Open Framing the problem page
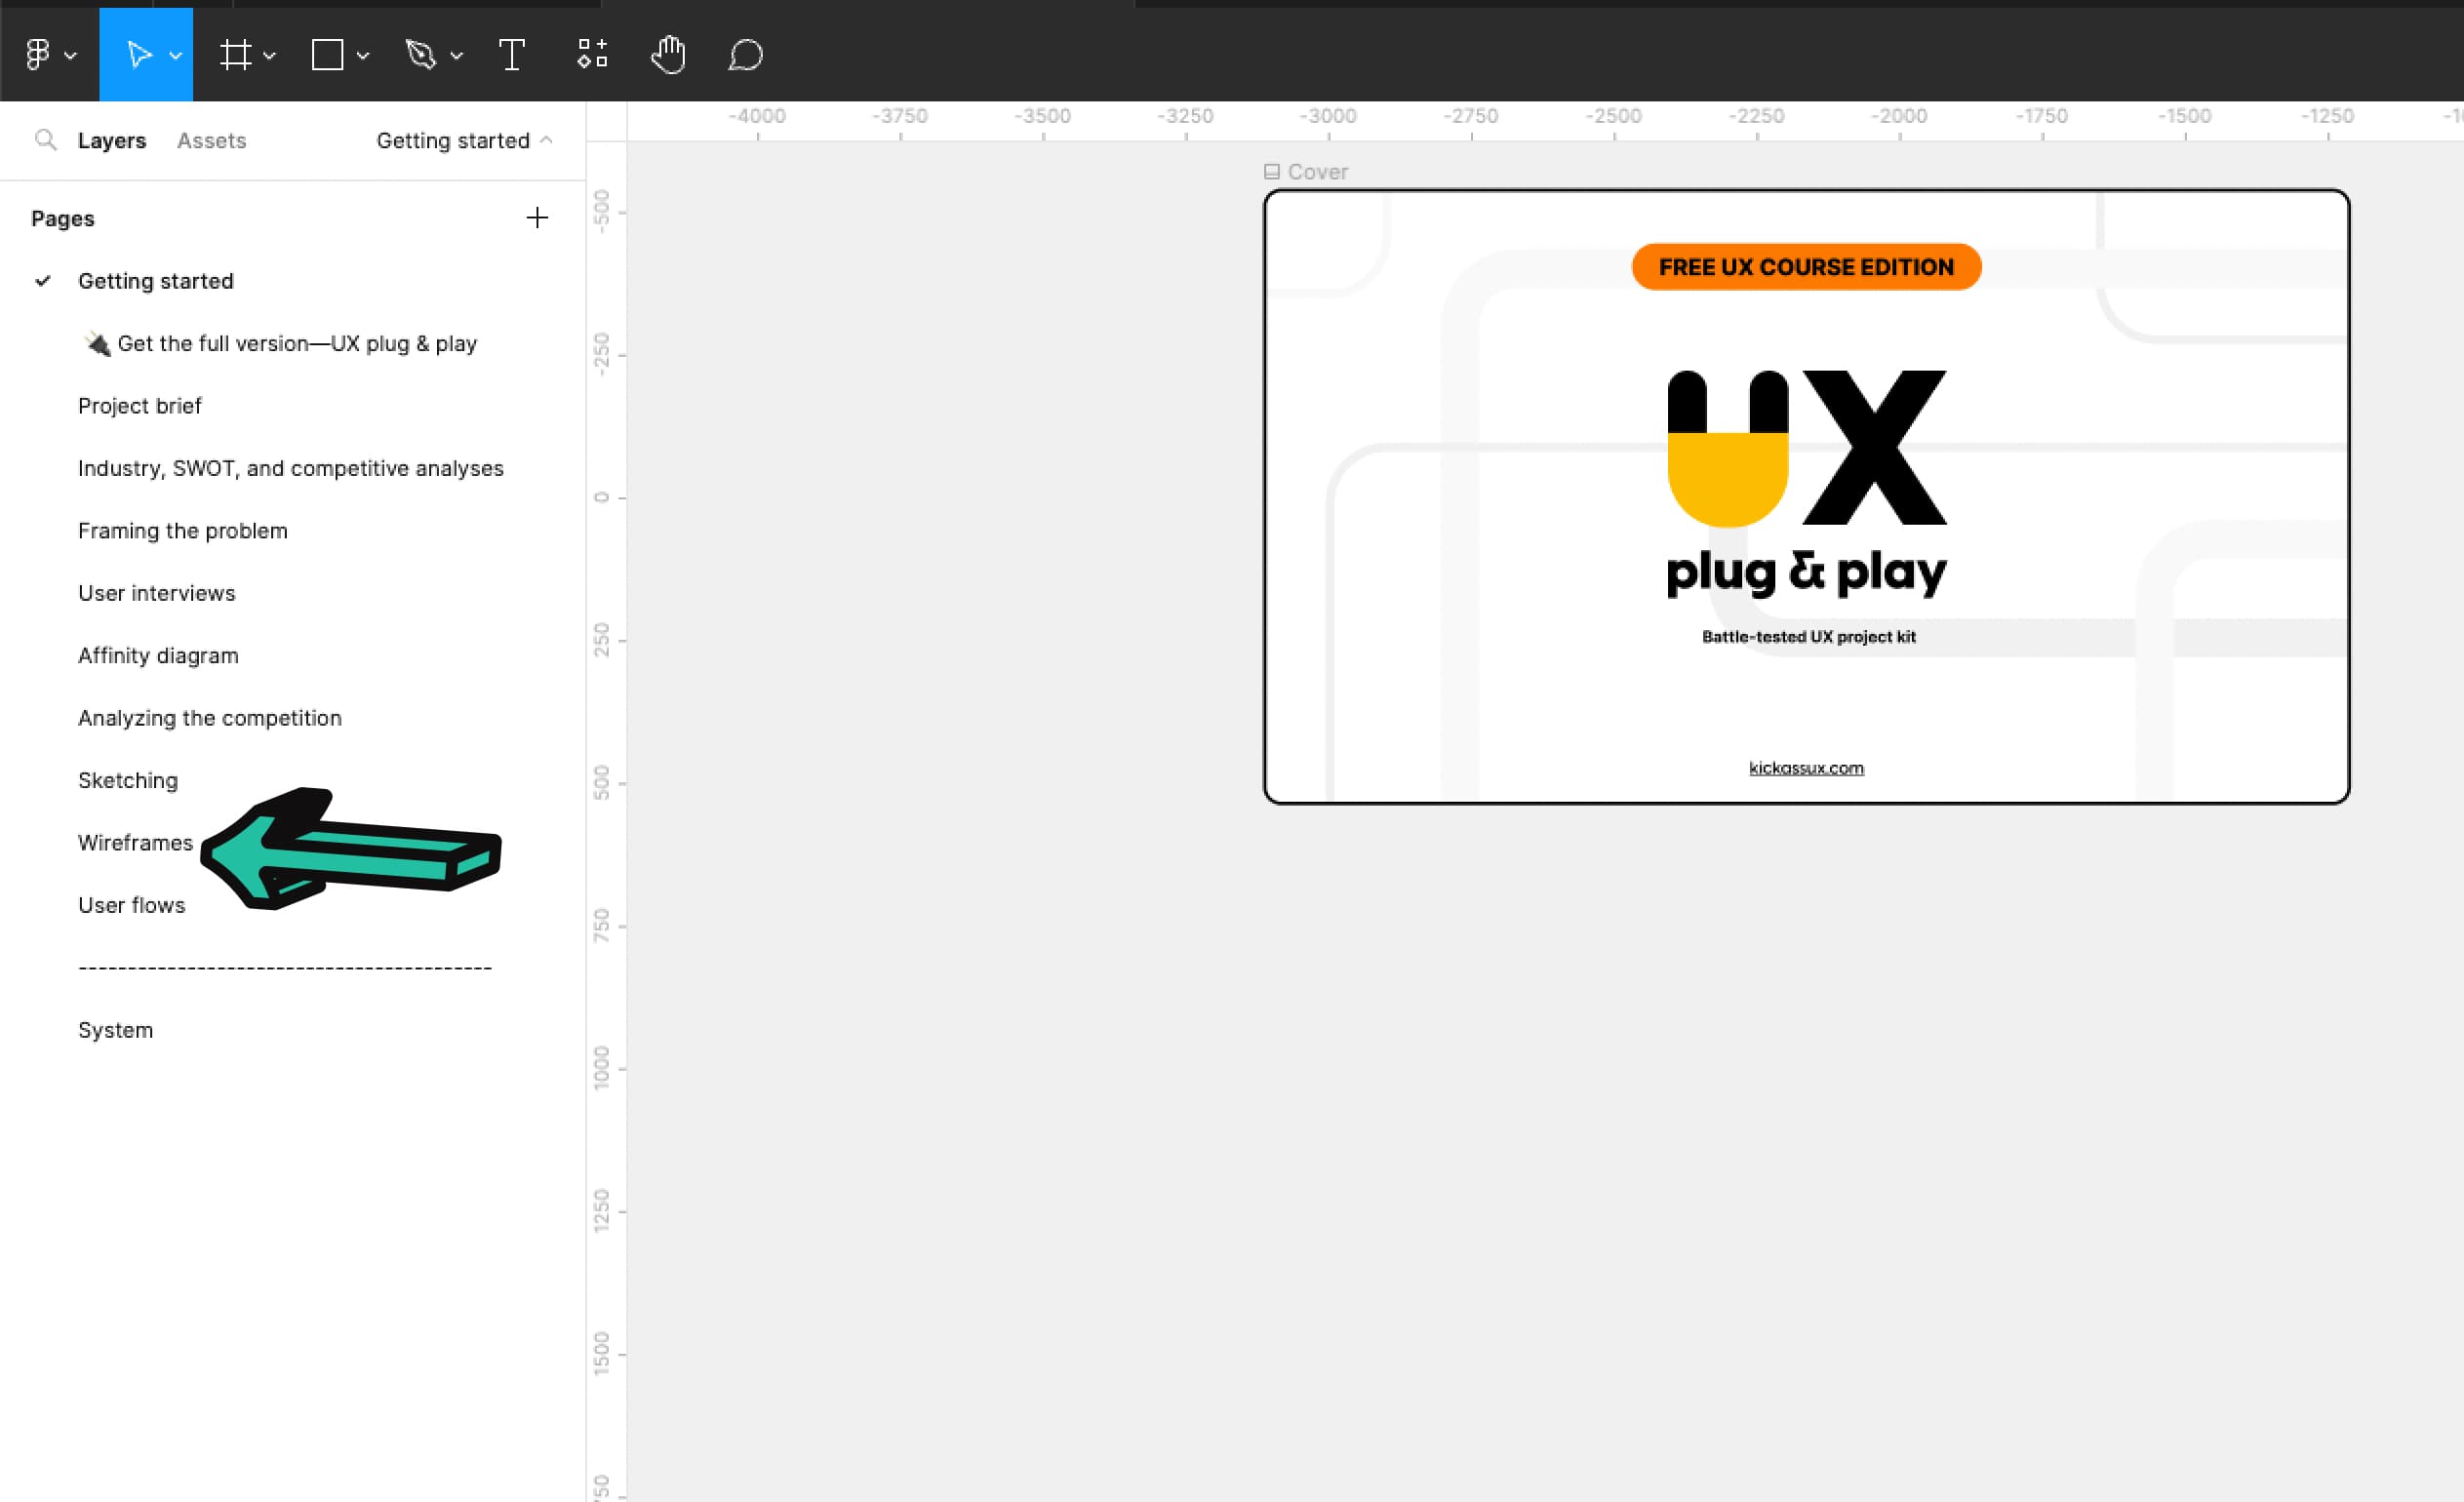Screen dimensions: 2464x1502 pyautogui.click(x=183, y=531)
